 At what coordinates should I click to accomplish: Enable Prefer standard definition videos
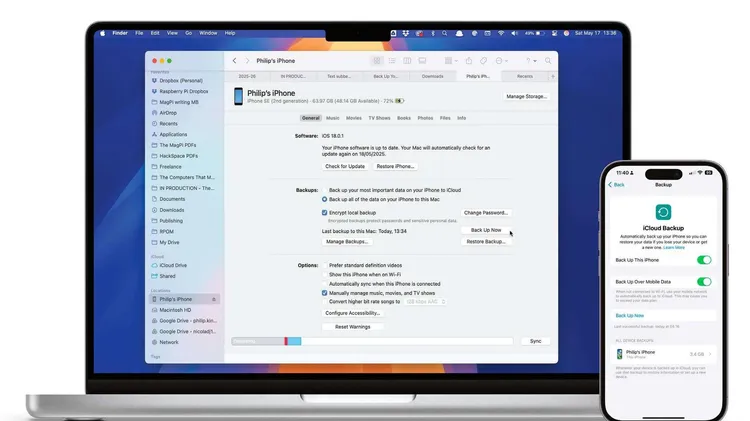click(325, 265)
